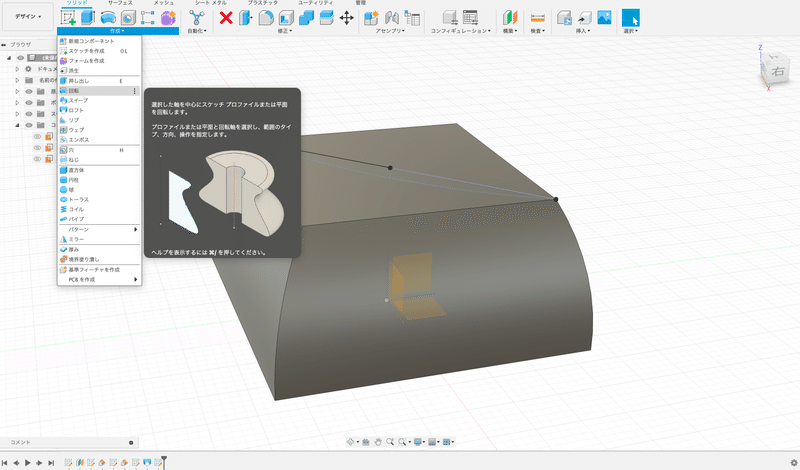Click the Hole toolbar icon
Viewport: 800px width, 470px height.
pyautogui.click(x=128, y=18)
